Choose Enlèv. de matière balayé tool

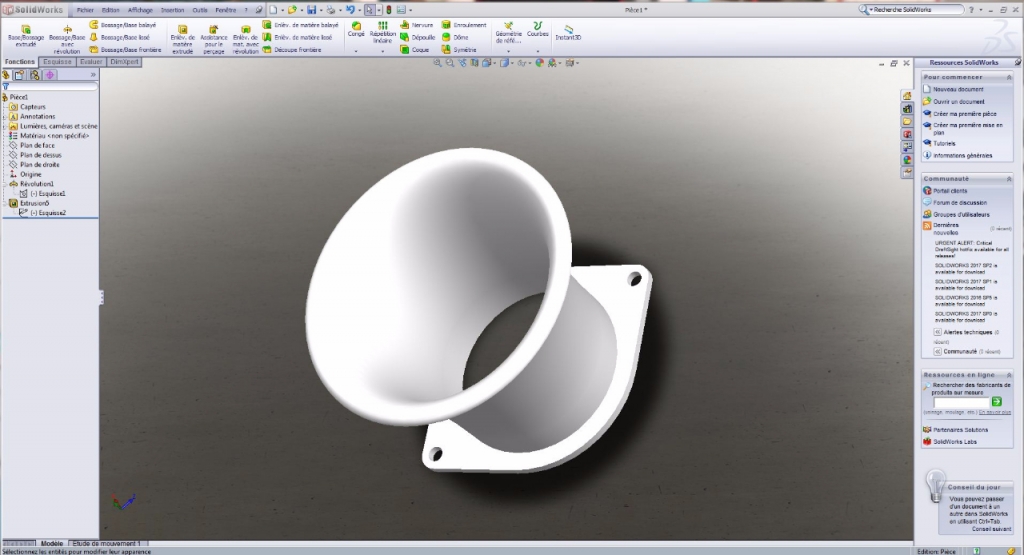(x=300, y=25)
